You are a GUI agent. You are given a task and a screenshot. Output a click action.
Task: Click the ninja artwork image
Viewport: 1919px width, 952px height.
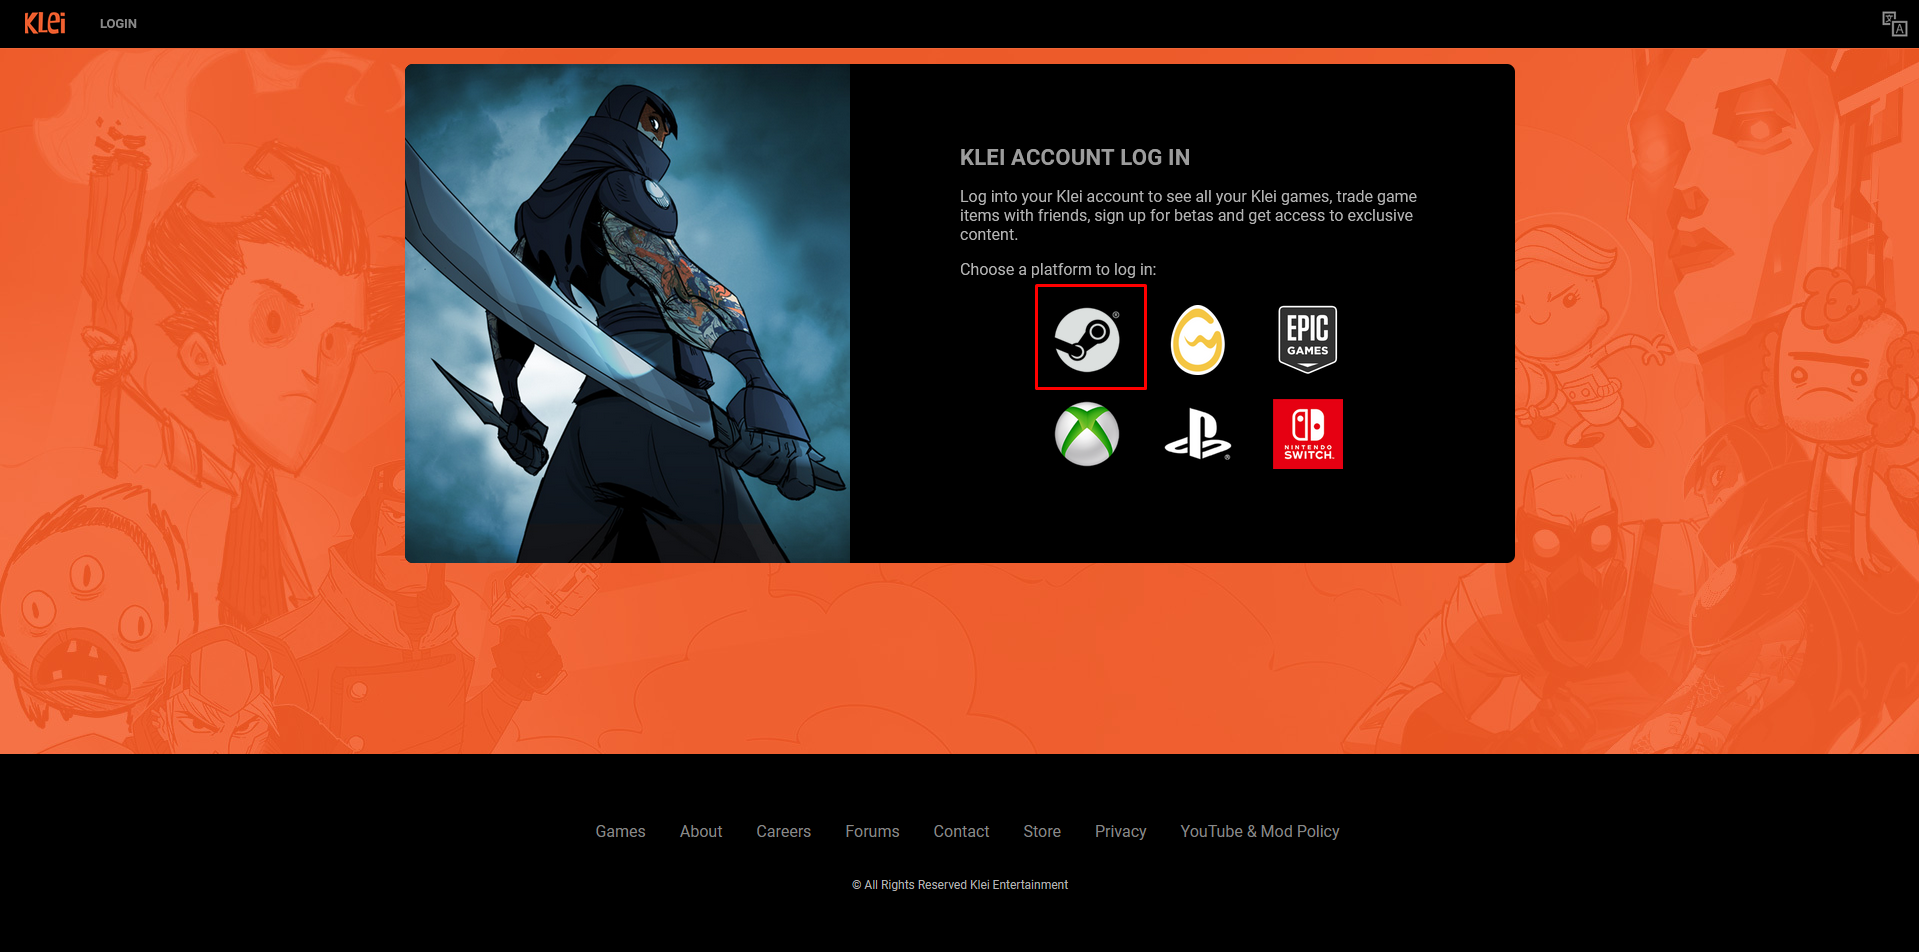click(x=627, y=313)
